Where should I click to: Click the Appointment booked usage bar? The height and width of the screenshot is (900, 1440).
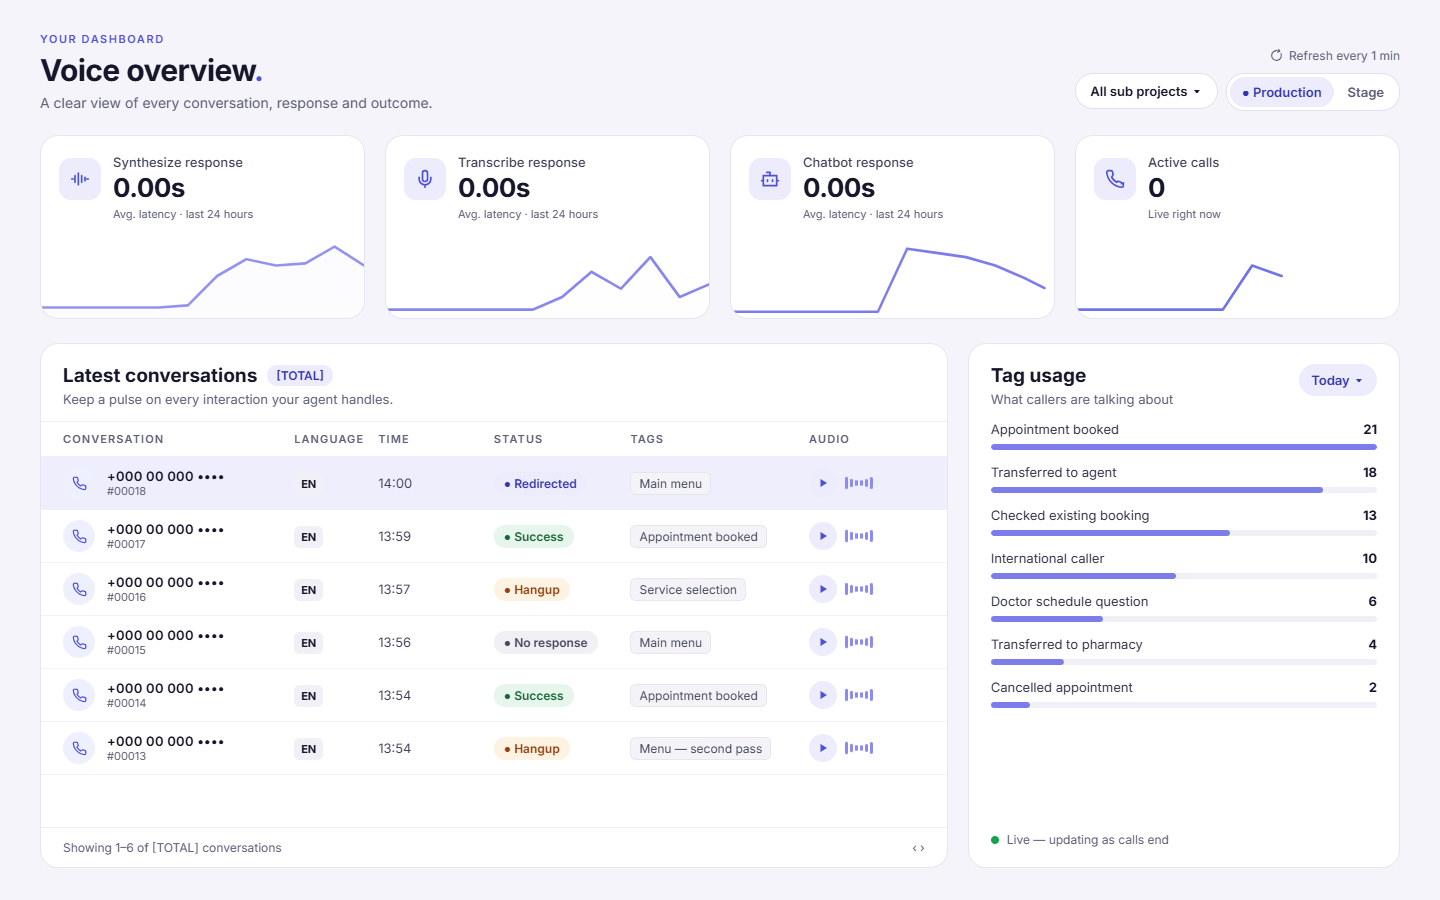1184,447
